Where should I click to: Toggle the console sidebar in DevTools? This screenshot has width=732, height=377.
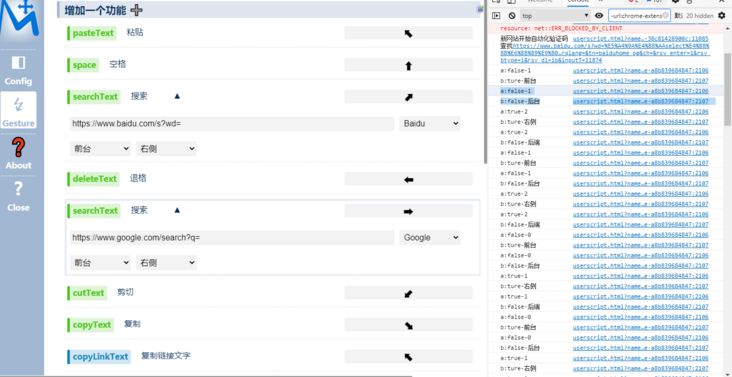click(x=496, y=16)
